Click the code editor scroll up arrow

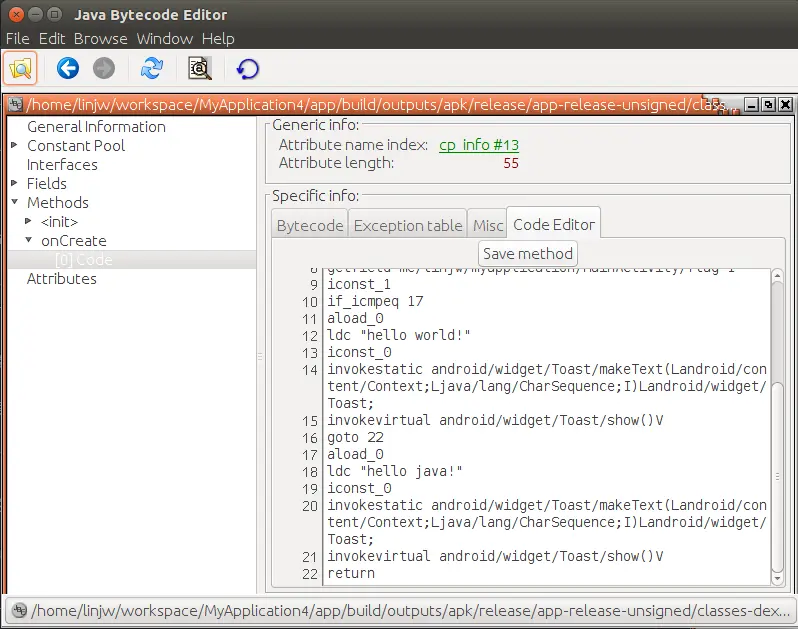click(777, 276)
